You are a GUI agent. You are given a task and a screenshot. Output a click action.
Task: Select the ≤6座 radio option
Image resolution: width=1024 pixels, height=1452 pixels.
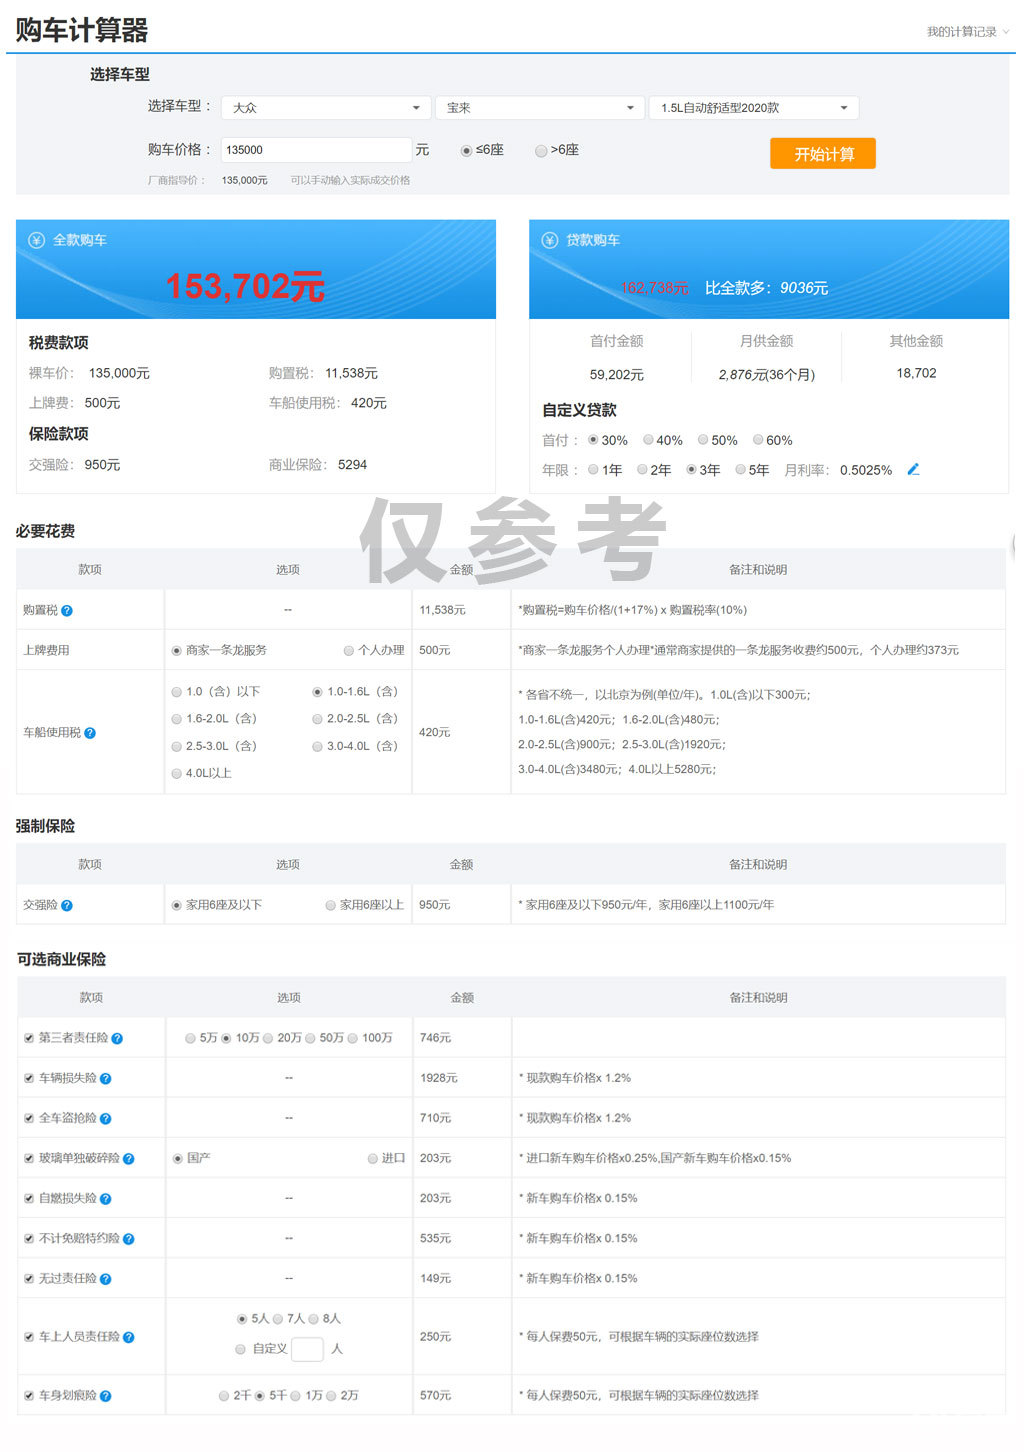tap(467, 151)
